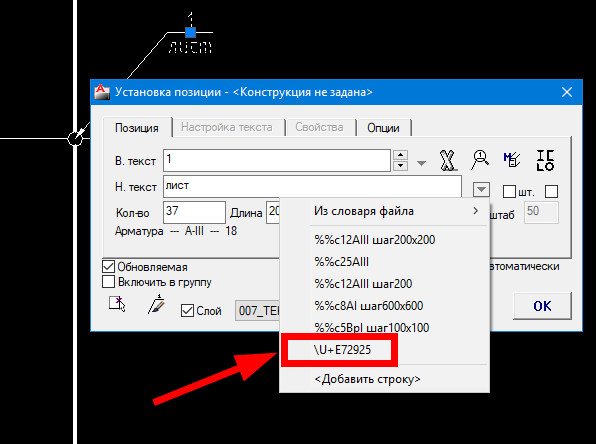596x444 pixels.
Task: Uncheck the Слой checkbox
Action: 187,311
